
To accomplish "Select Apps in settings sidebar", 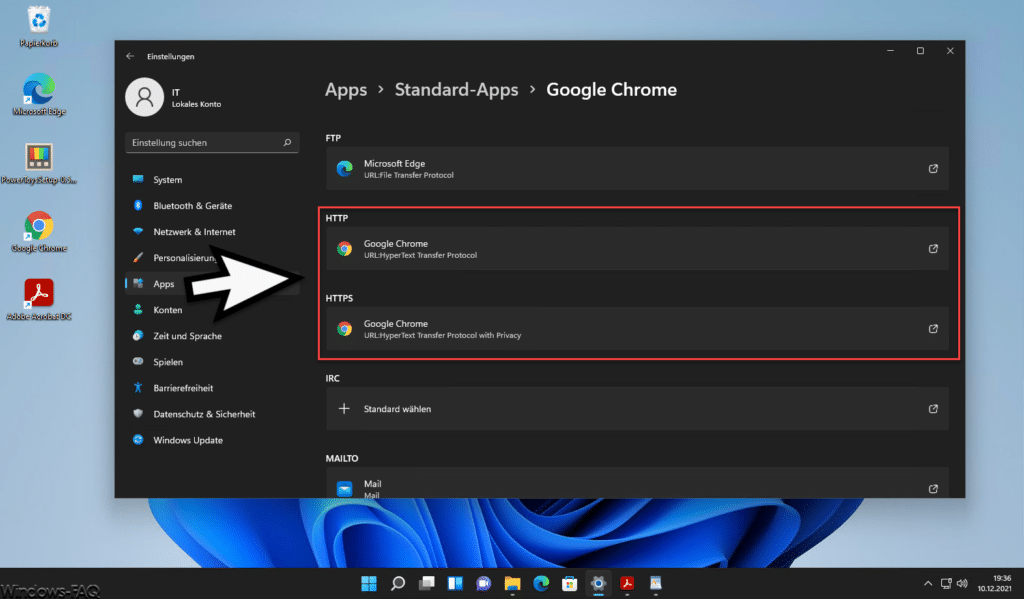I will pos(212,283).
